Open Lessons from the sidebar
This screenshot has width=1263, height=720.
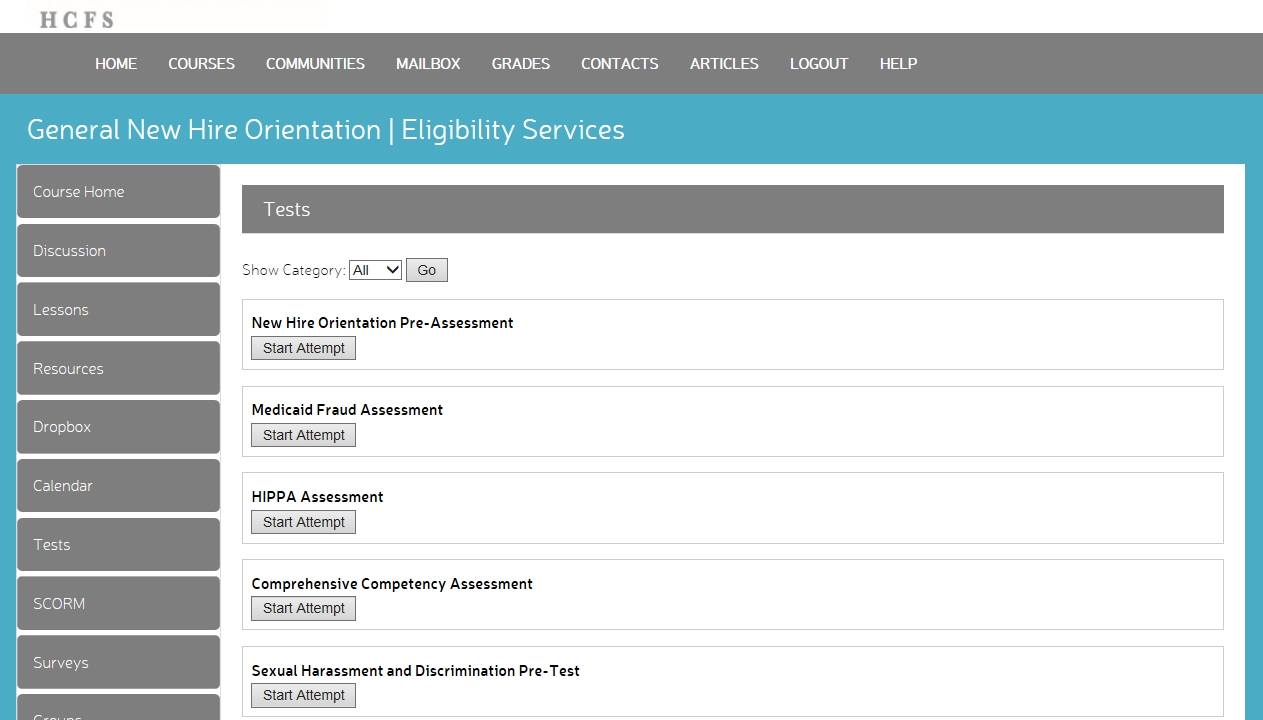(118, 310)
